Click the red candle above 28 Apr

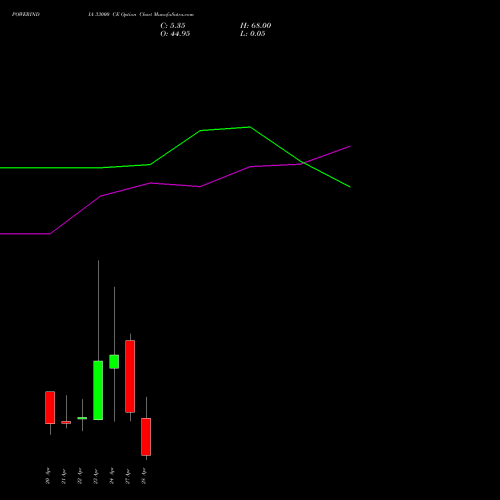(146, 437)
